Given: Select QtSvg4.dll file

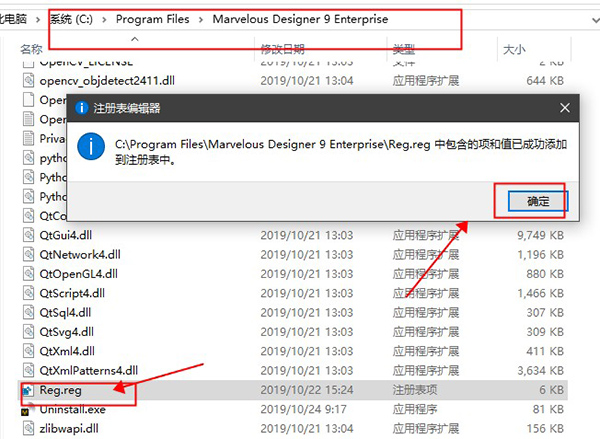Looking at the screenshot, I should point(67,332).
